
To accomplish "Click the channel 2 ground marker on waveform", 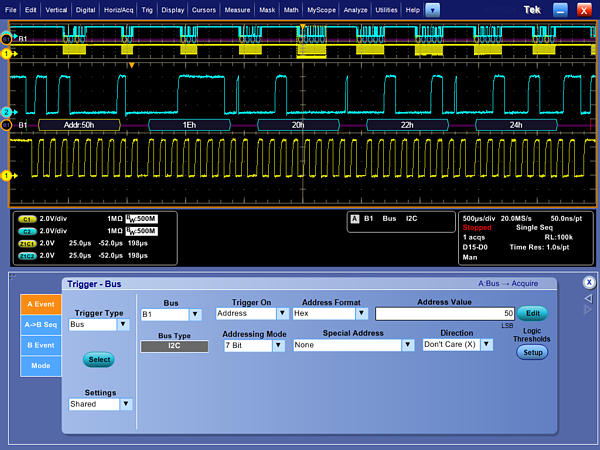I will 6,111.
